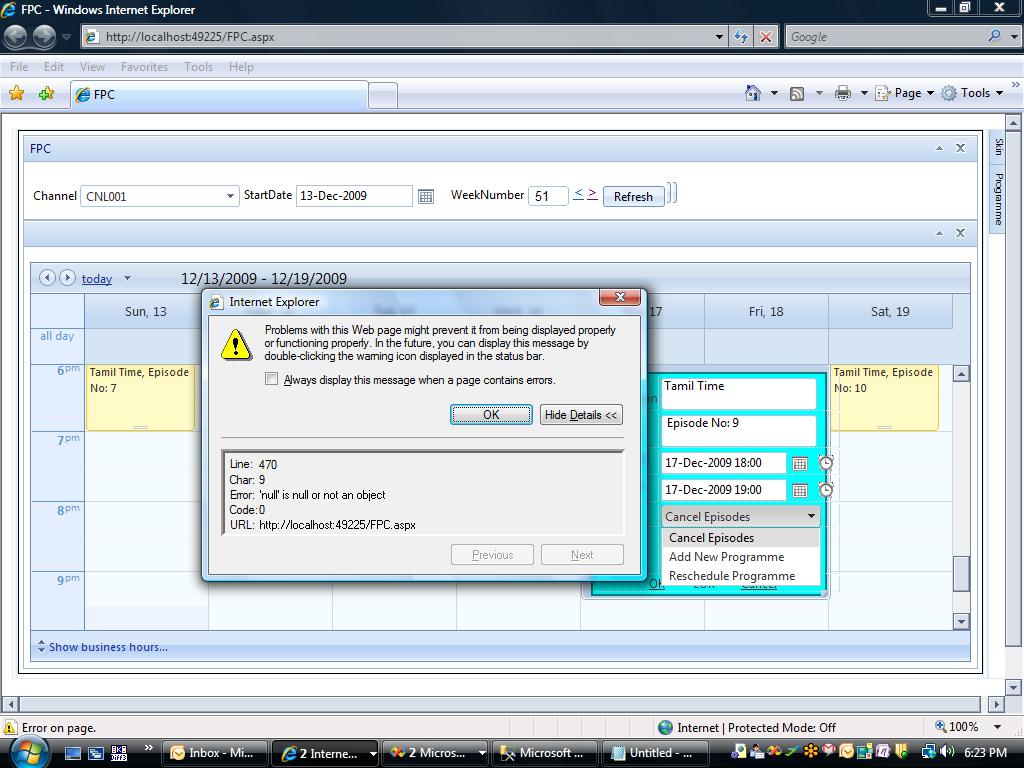Expand the today date dropdown arrow
1024x768 pixels.
click(x=127, y=278)
